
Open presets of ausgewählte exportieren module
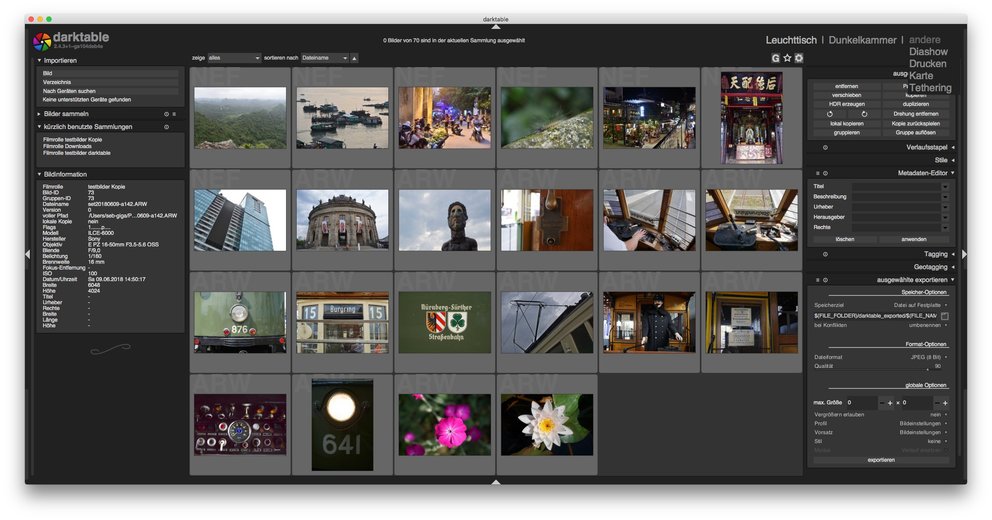(x=817, y=280)
